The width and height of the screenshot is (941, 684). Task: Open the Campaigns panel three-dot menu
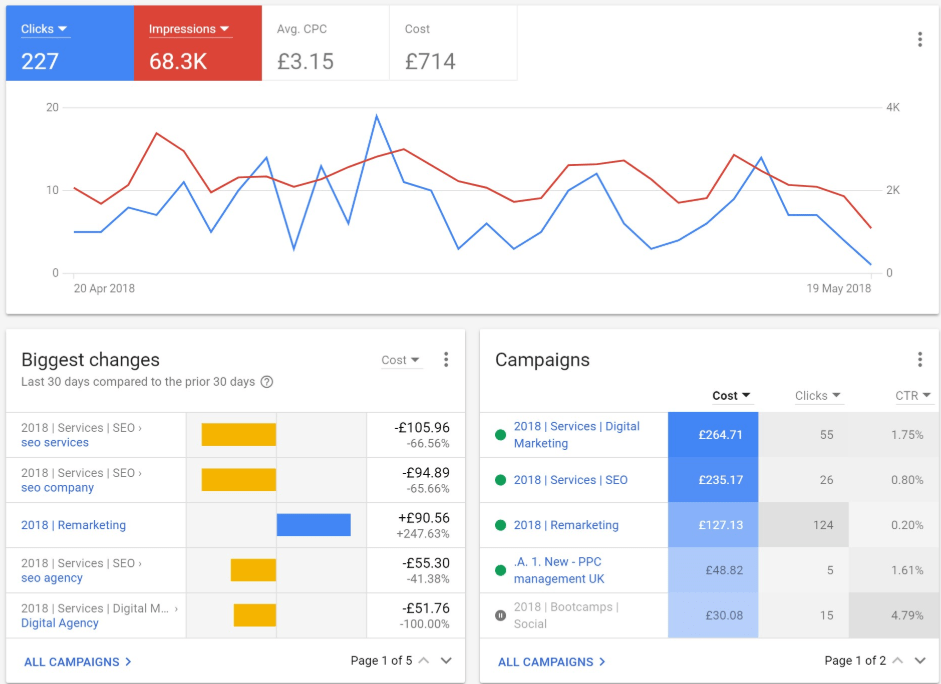(x=920, y=359)
